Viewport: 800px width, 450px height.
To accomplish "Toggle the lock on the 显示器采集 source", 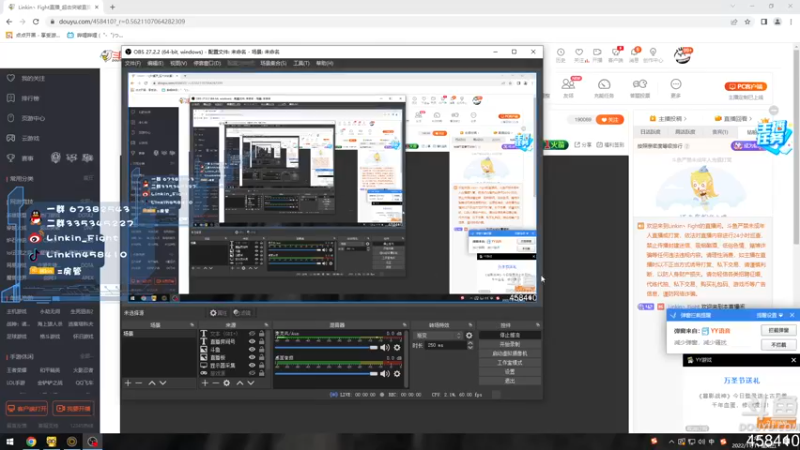I will coord(262,365).
